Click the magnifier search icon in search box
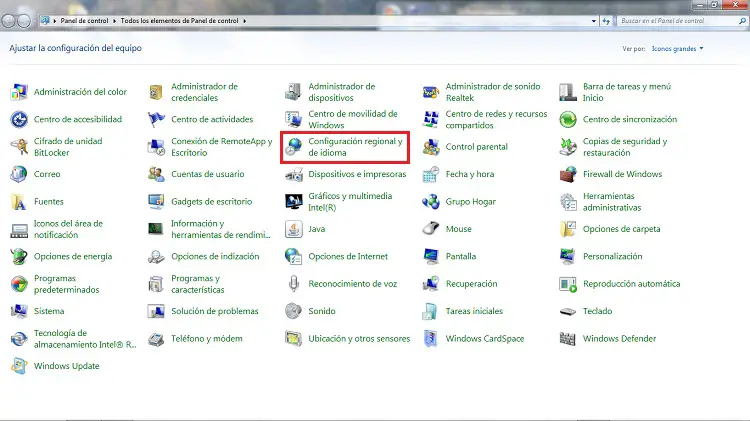 click(742, 21)
